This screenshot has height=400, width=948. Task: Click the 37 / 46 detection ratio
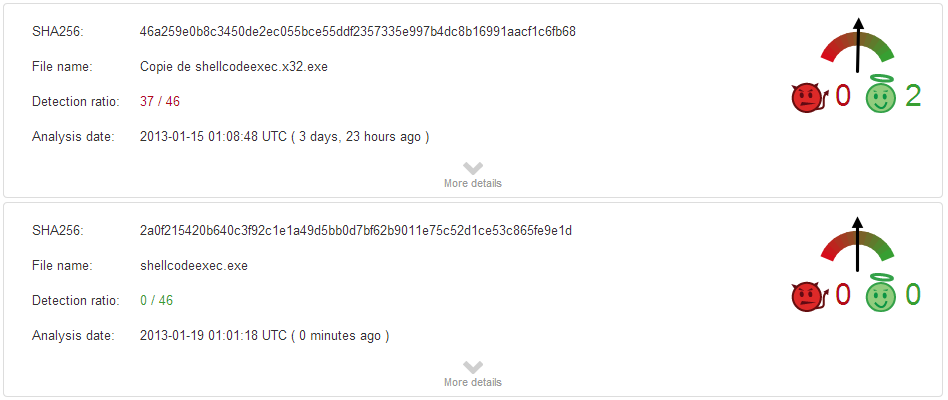160,101
